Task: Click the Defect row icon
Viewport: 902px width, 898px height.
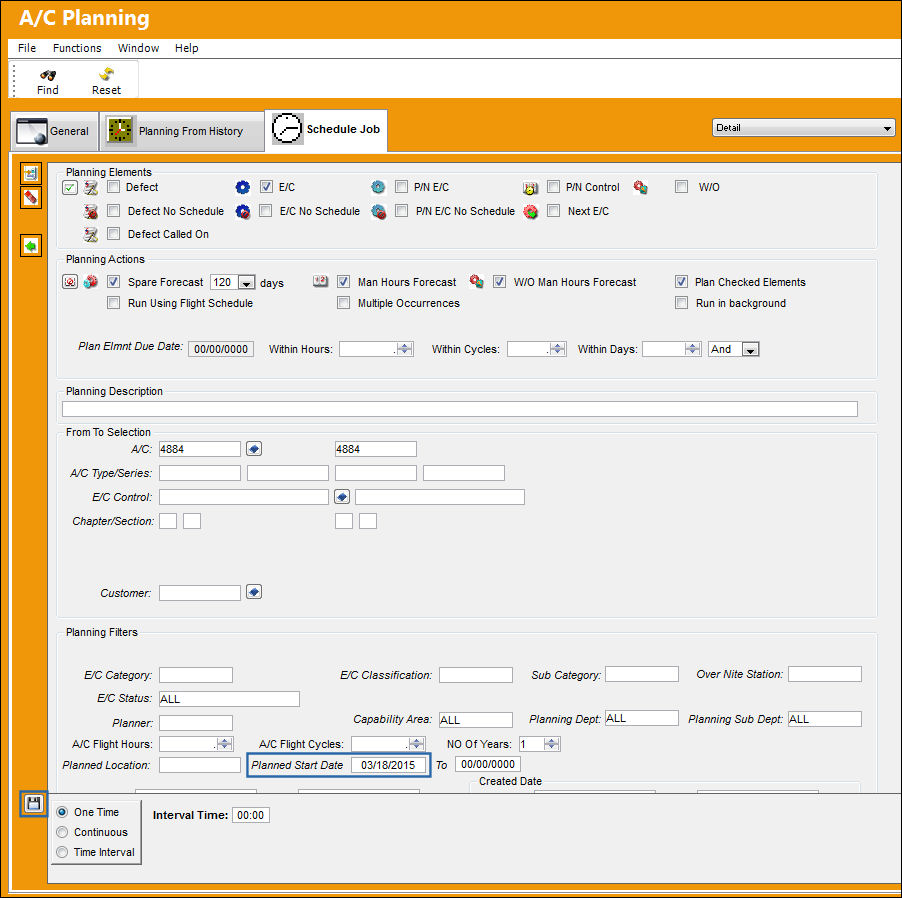Action: (x=90, y=188)
